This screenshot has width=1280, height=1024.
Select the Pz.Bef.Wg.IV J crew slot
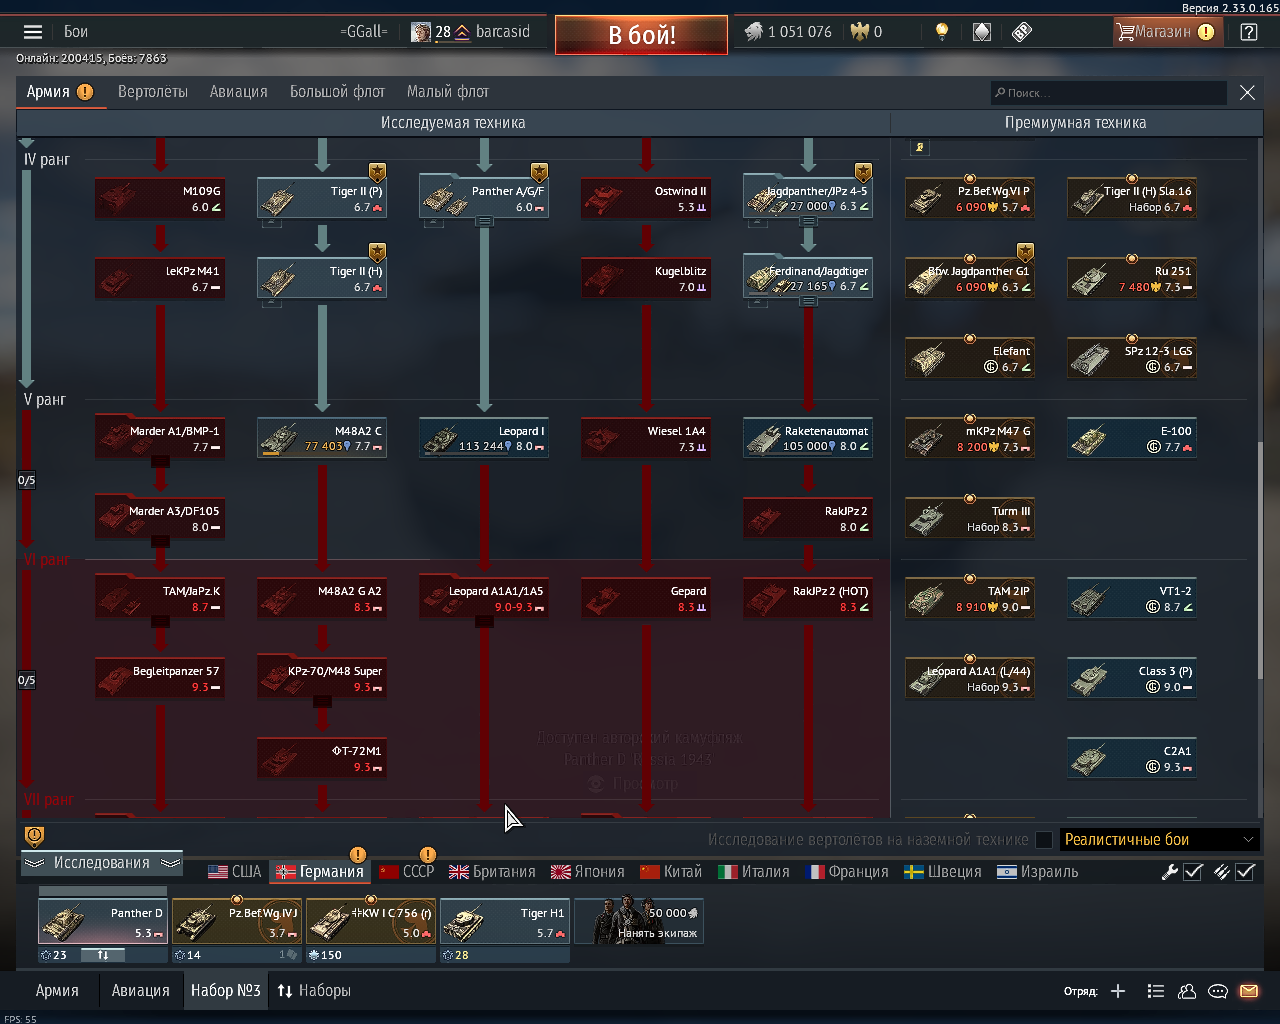pyautogui.click(x=237, y=921)
